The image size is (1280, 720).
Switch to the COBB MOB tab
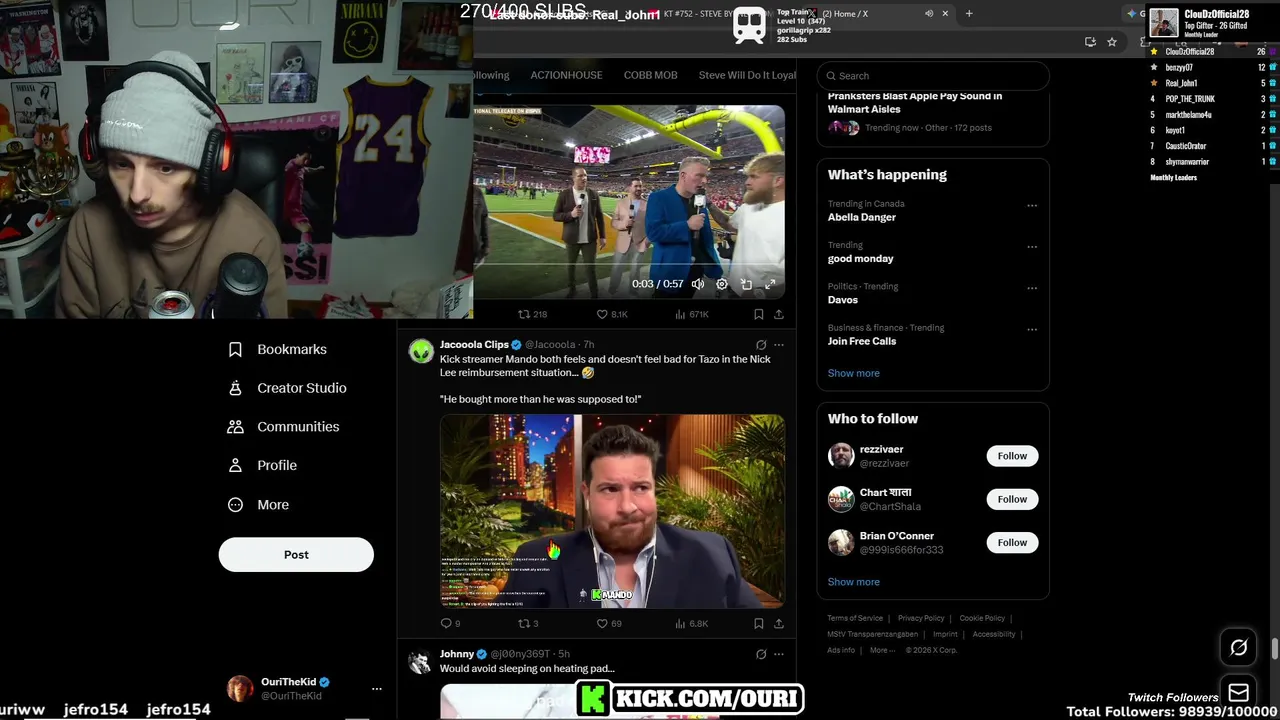[x=650, y=75]
